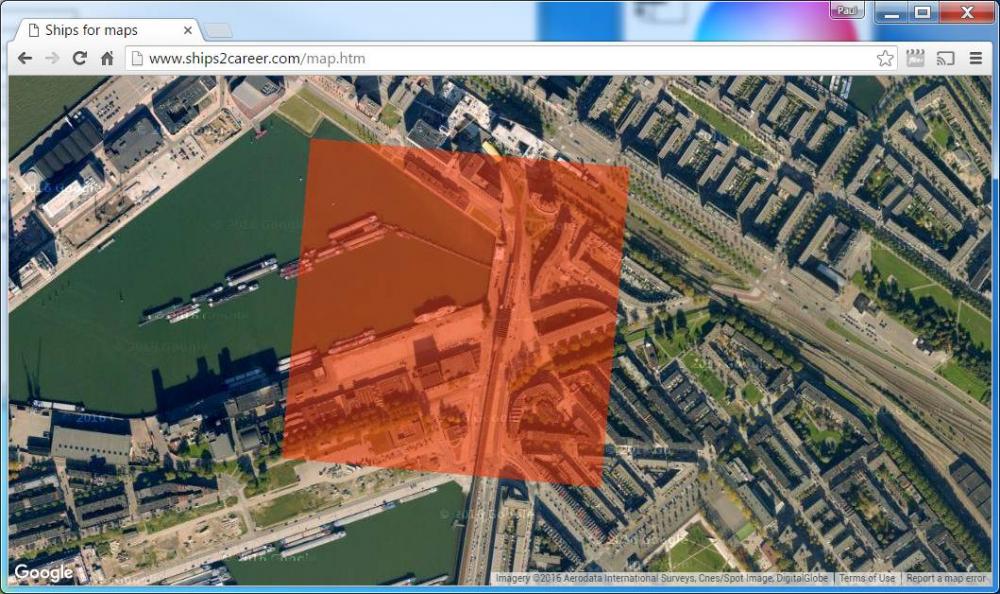This screenshot has width=1000, height=594.
Task: Open the browser home page
Action: (x=107, y=58)
